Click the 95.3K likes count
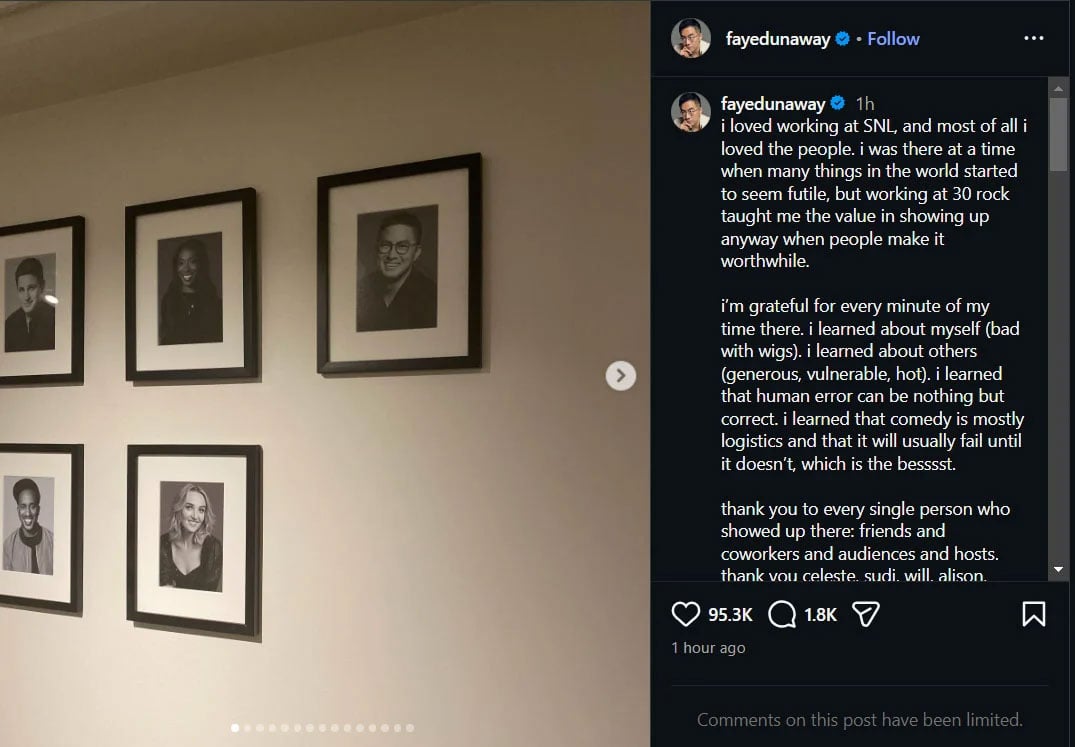 pyautogui.click(x=731, y=614)
